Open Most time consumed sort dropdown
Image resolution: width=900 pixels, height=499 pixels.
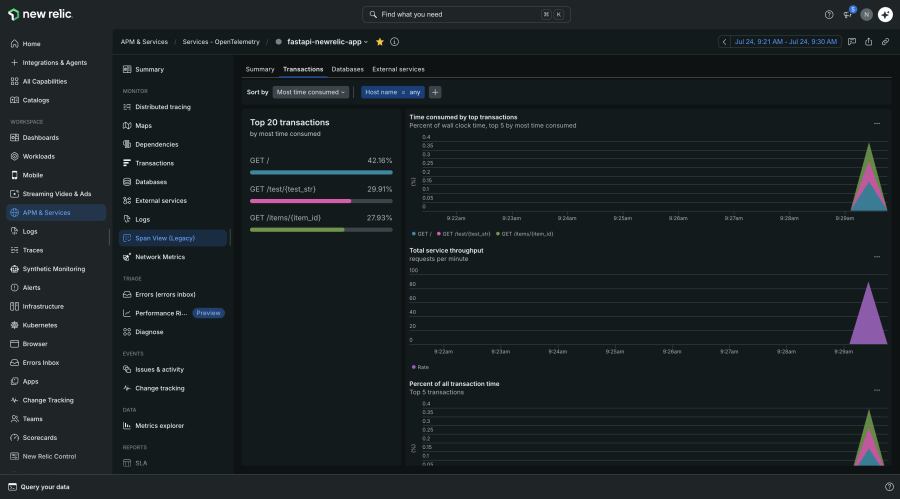coord(311,92)
